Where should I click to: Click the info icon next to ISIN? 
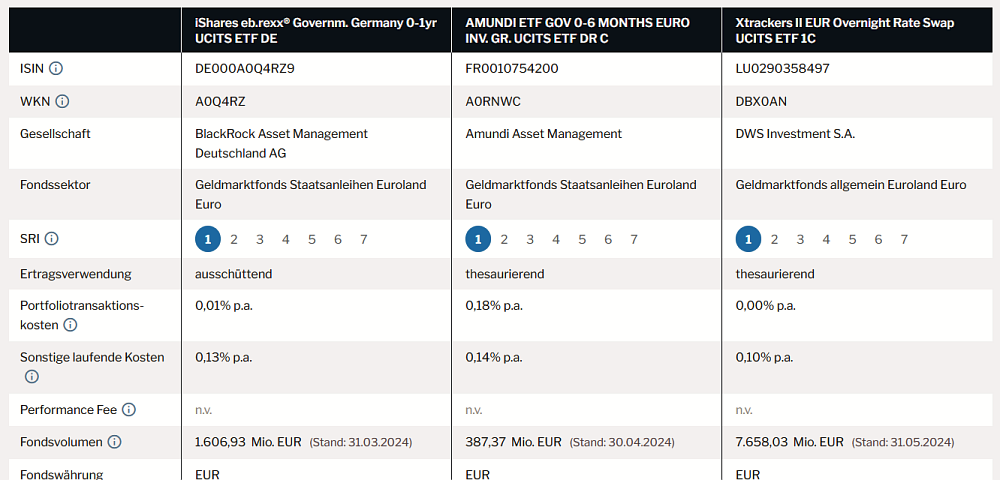56,69
